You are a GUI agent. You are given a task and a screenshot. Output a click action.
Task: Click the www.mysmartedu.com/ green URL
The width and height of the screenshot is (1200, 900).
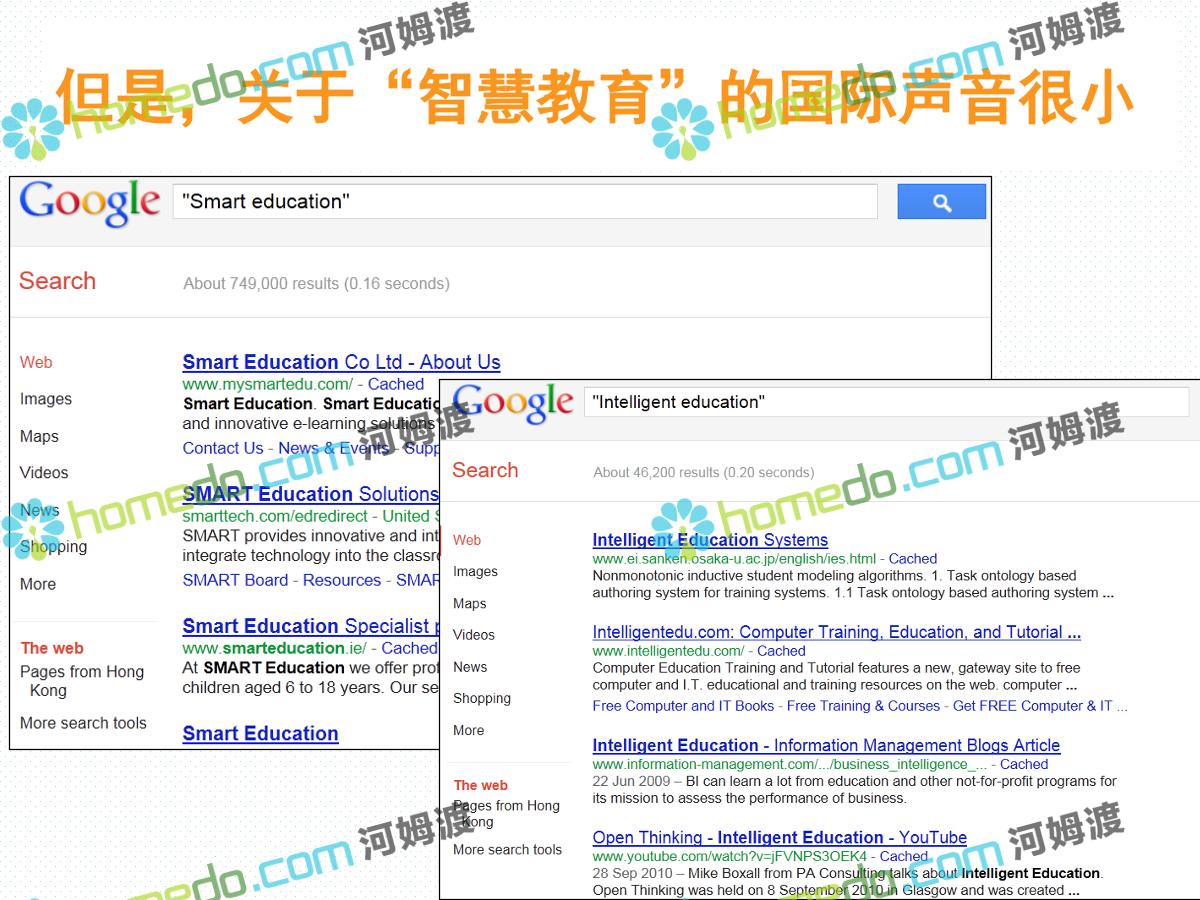click(267, 384)
